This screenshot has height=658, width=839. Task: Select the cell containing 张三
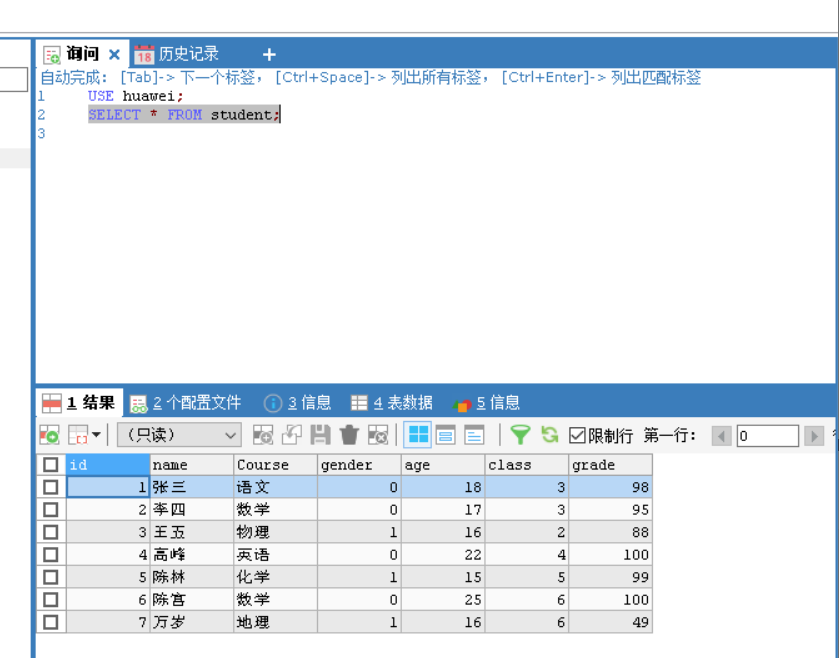[192, 487]
